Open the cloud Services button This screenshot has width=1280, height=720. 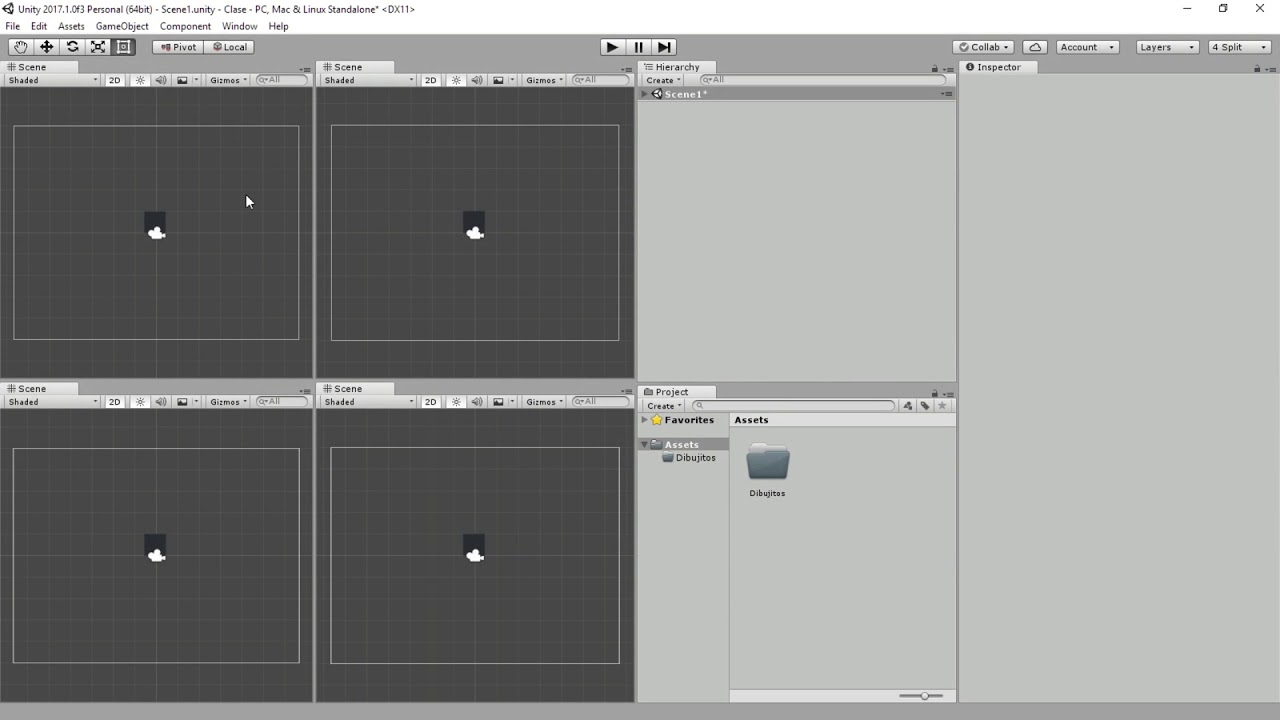pyautogui.click(x=1035, y=47)
